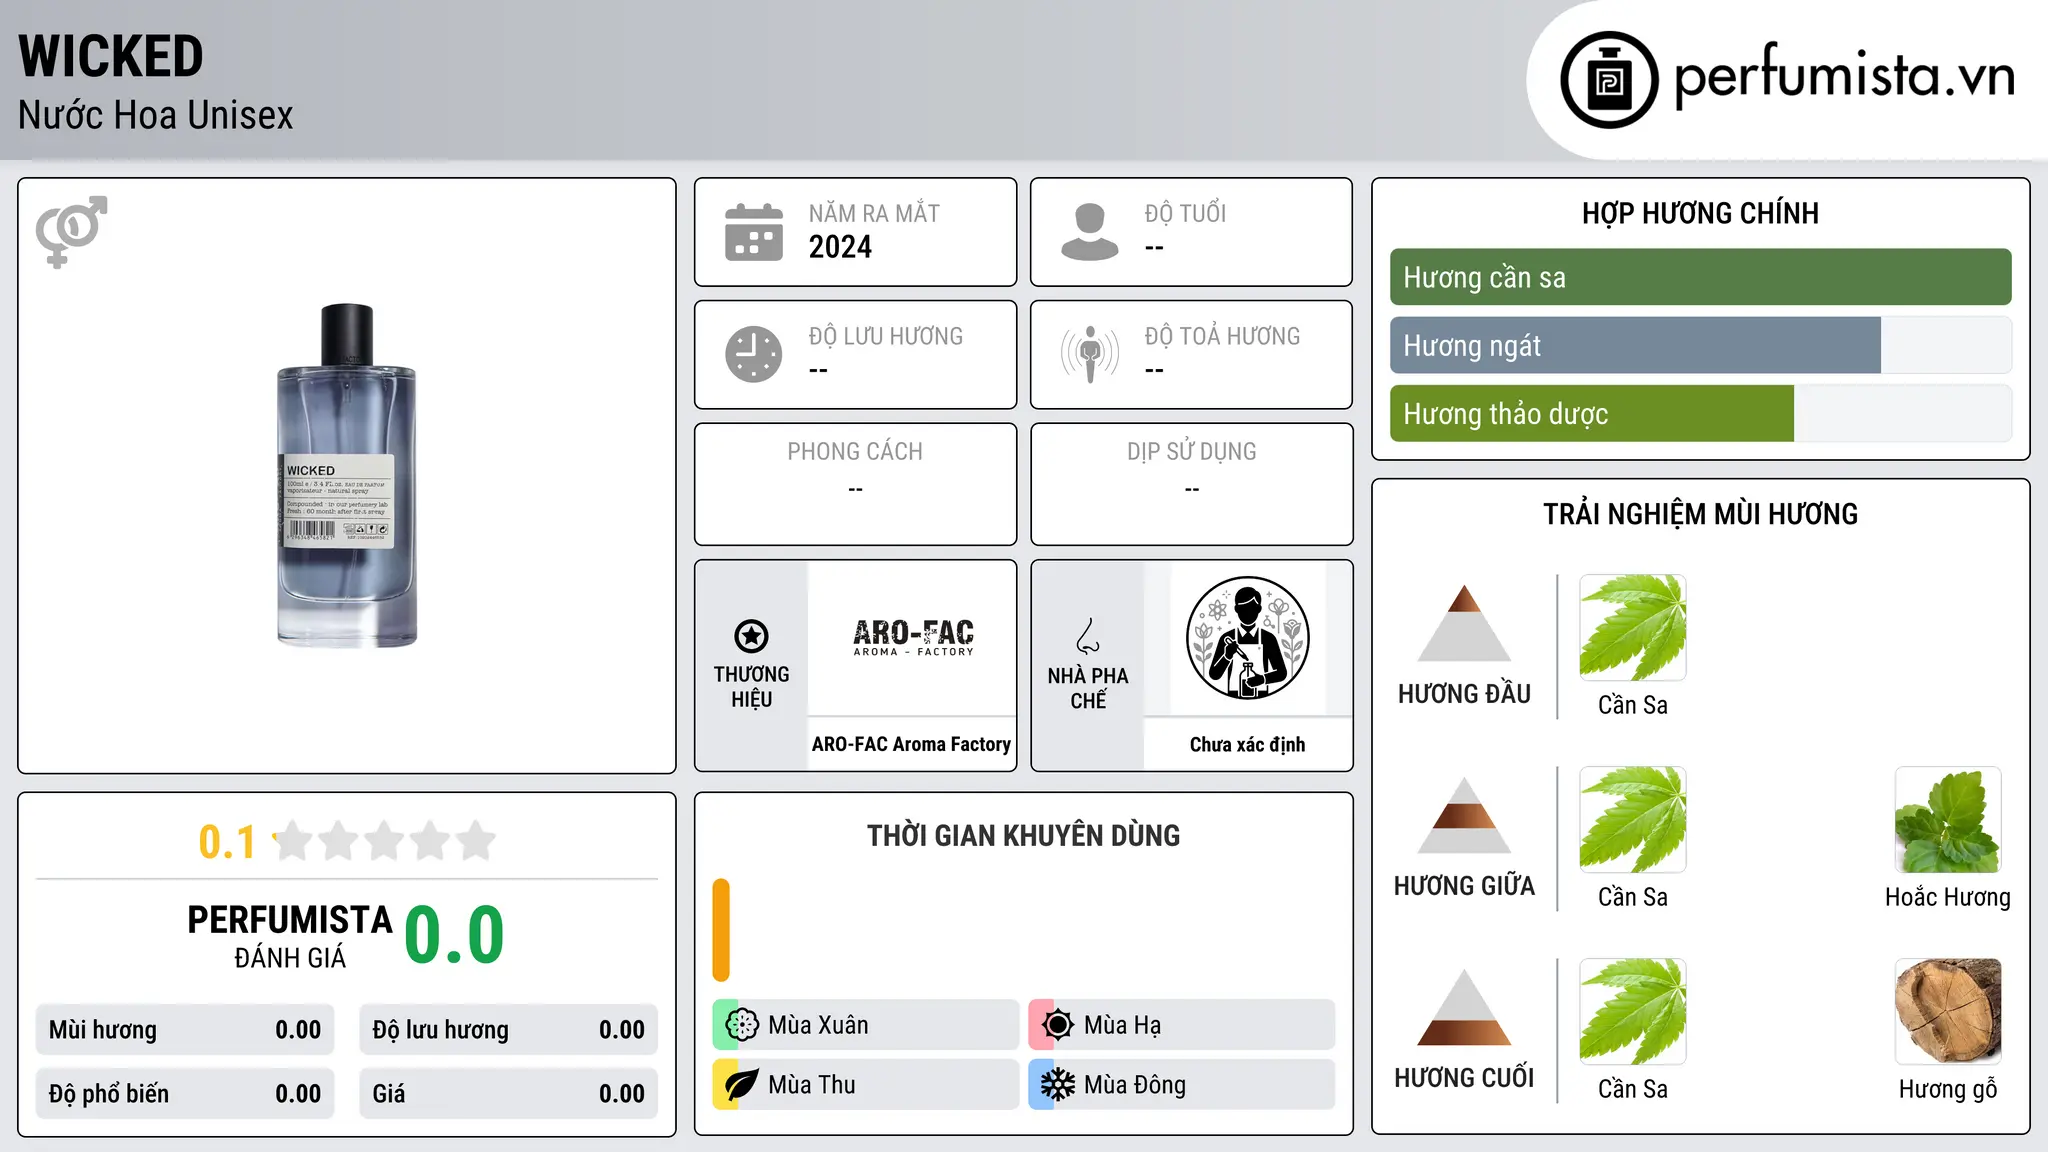Click the Hương gỗ wood log image
Screen dimensions: 2048x1152
click(1948, 1012)
